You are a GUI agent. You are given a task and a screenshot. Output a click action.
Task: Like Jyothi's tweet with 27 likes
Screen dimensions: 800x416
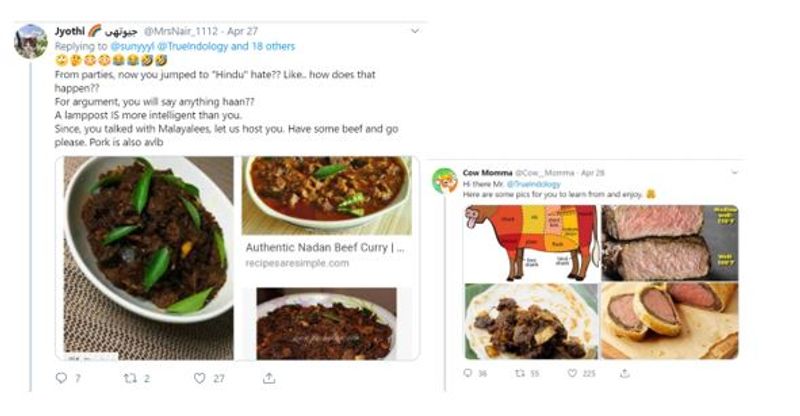[x=200, y=378]
